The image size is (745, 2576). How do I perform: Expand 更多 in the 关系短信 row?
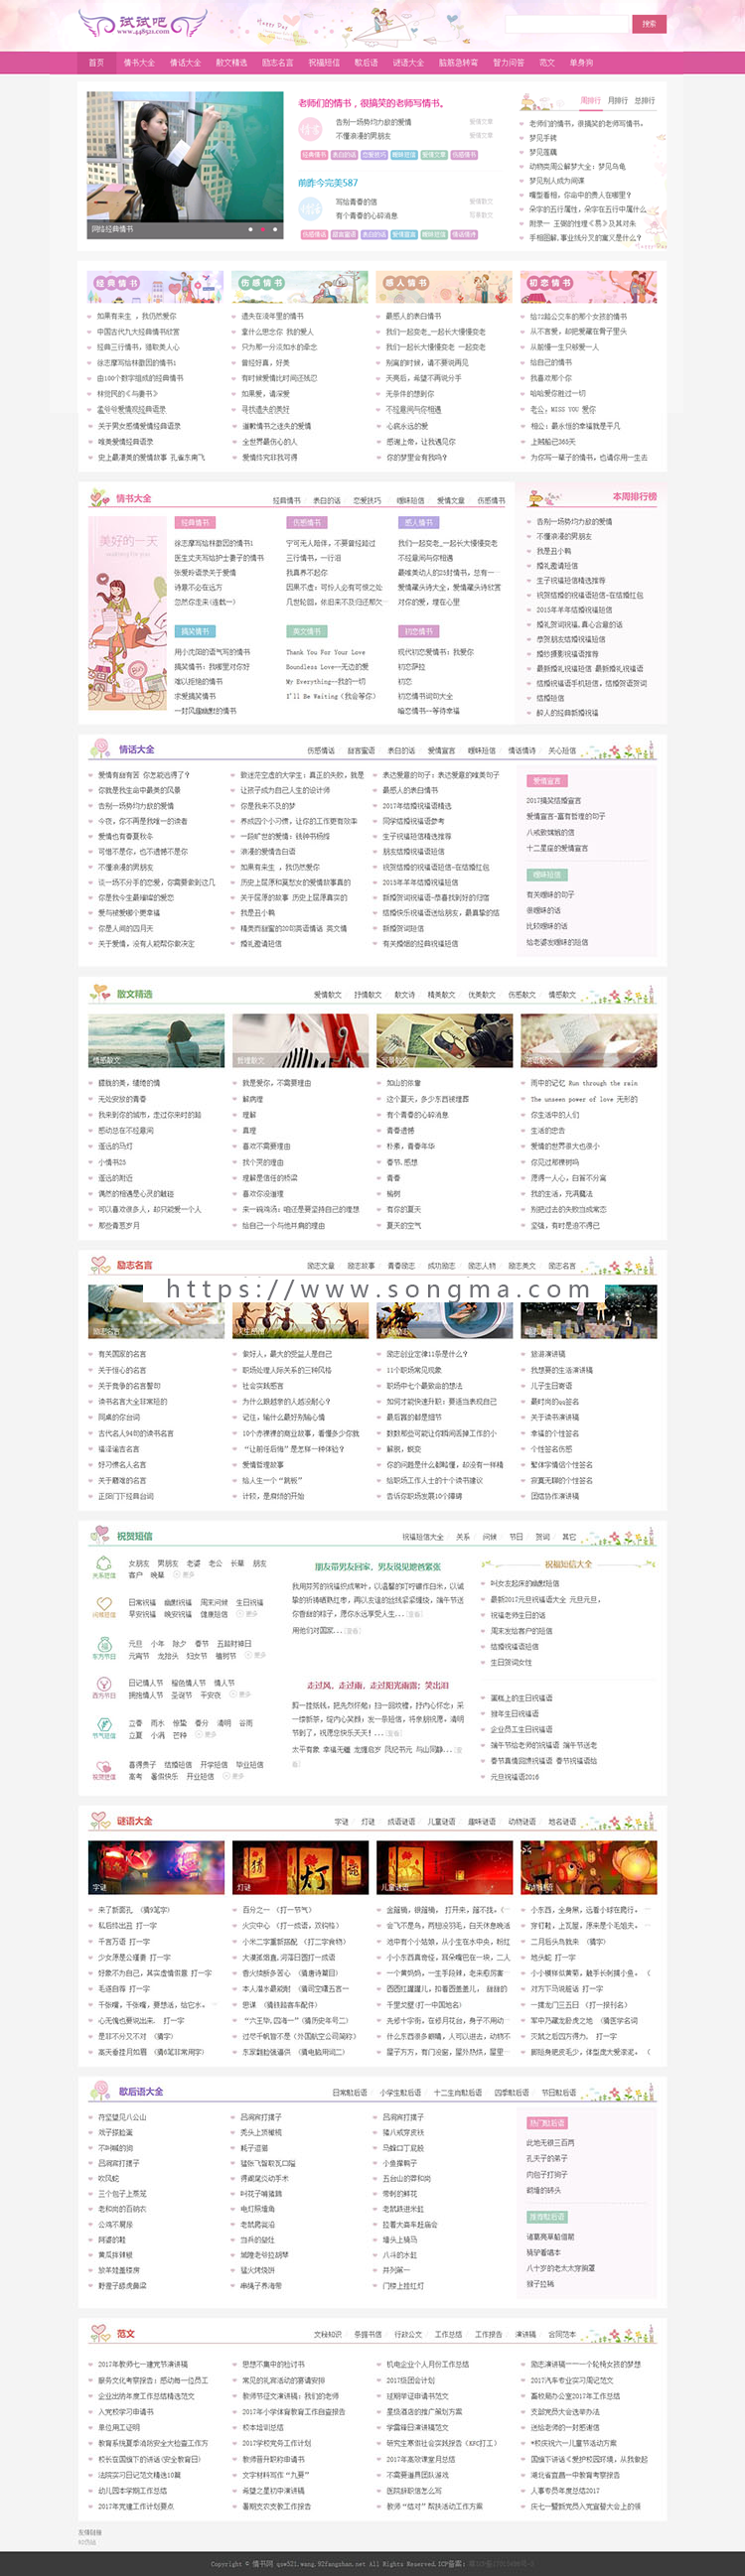[x=186, y=1575]
